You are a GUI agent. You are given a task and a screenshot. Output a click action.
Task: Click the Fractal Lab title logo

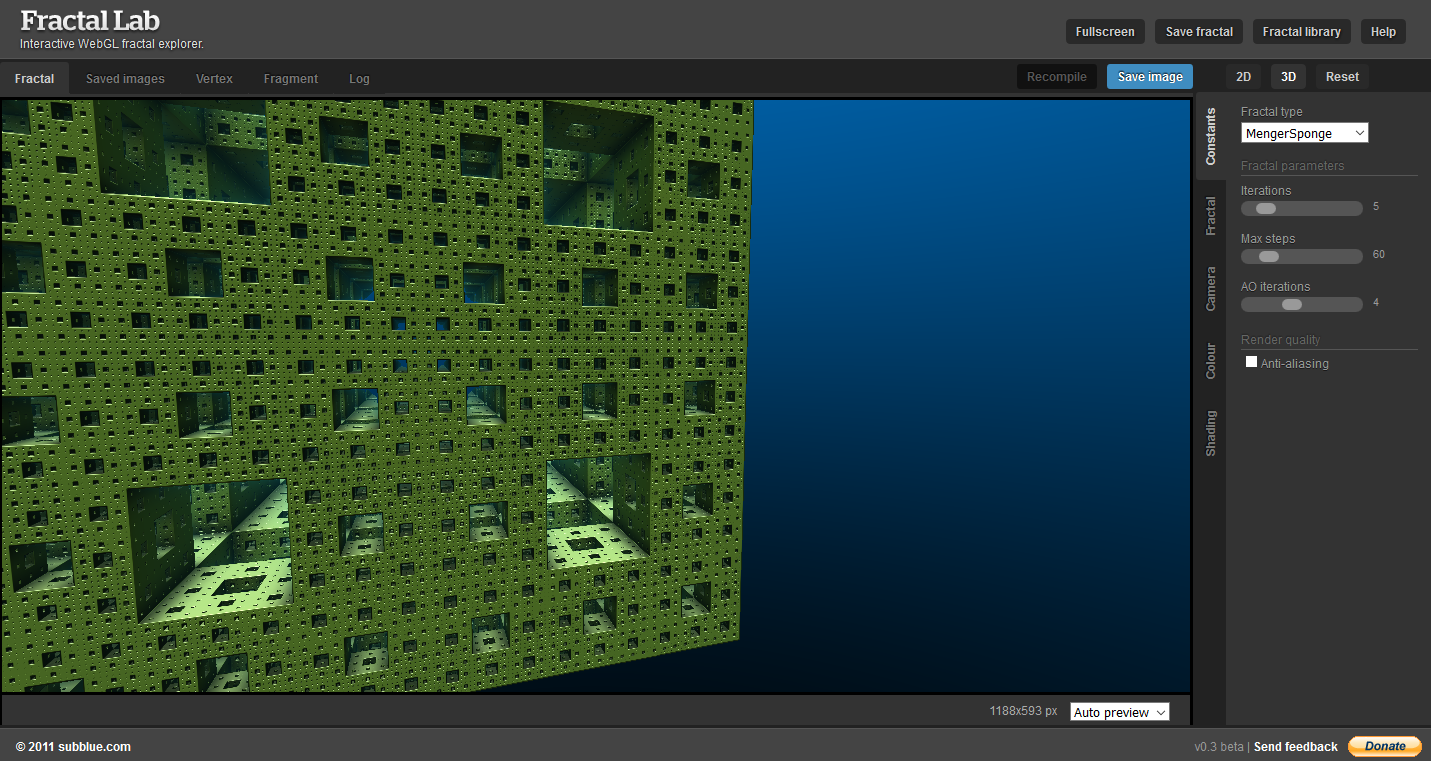(x=90, y=20)
